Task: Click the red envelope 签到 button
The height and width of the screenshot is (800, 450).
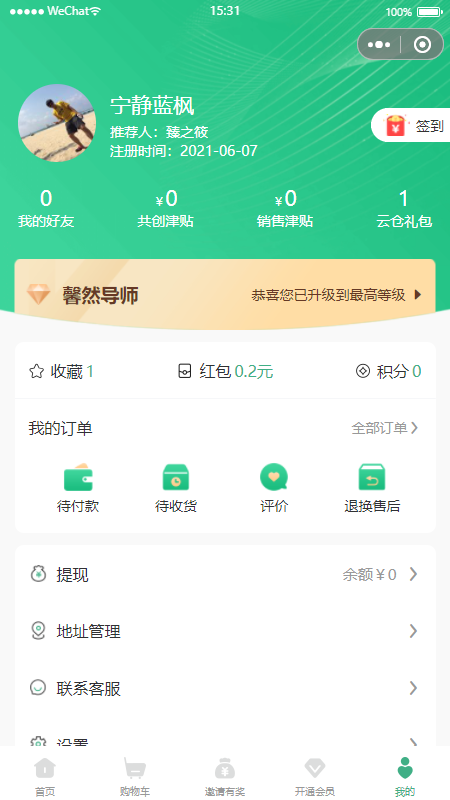Action: [411, 126]
